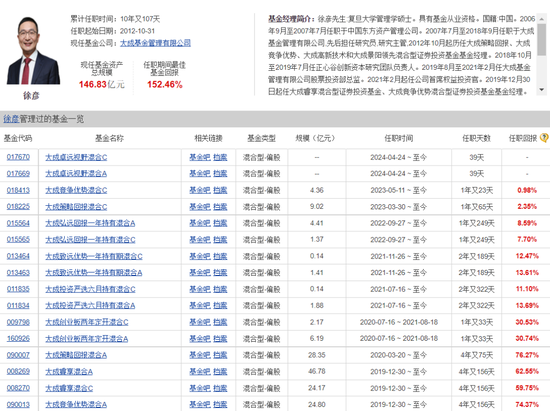Click the 146.83亿元 total asset figure
Screen dimensions: 550x411
[102, 84]
